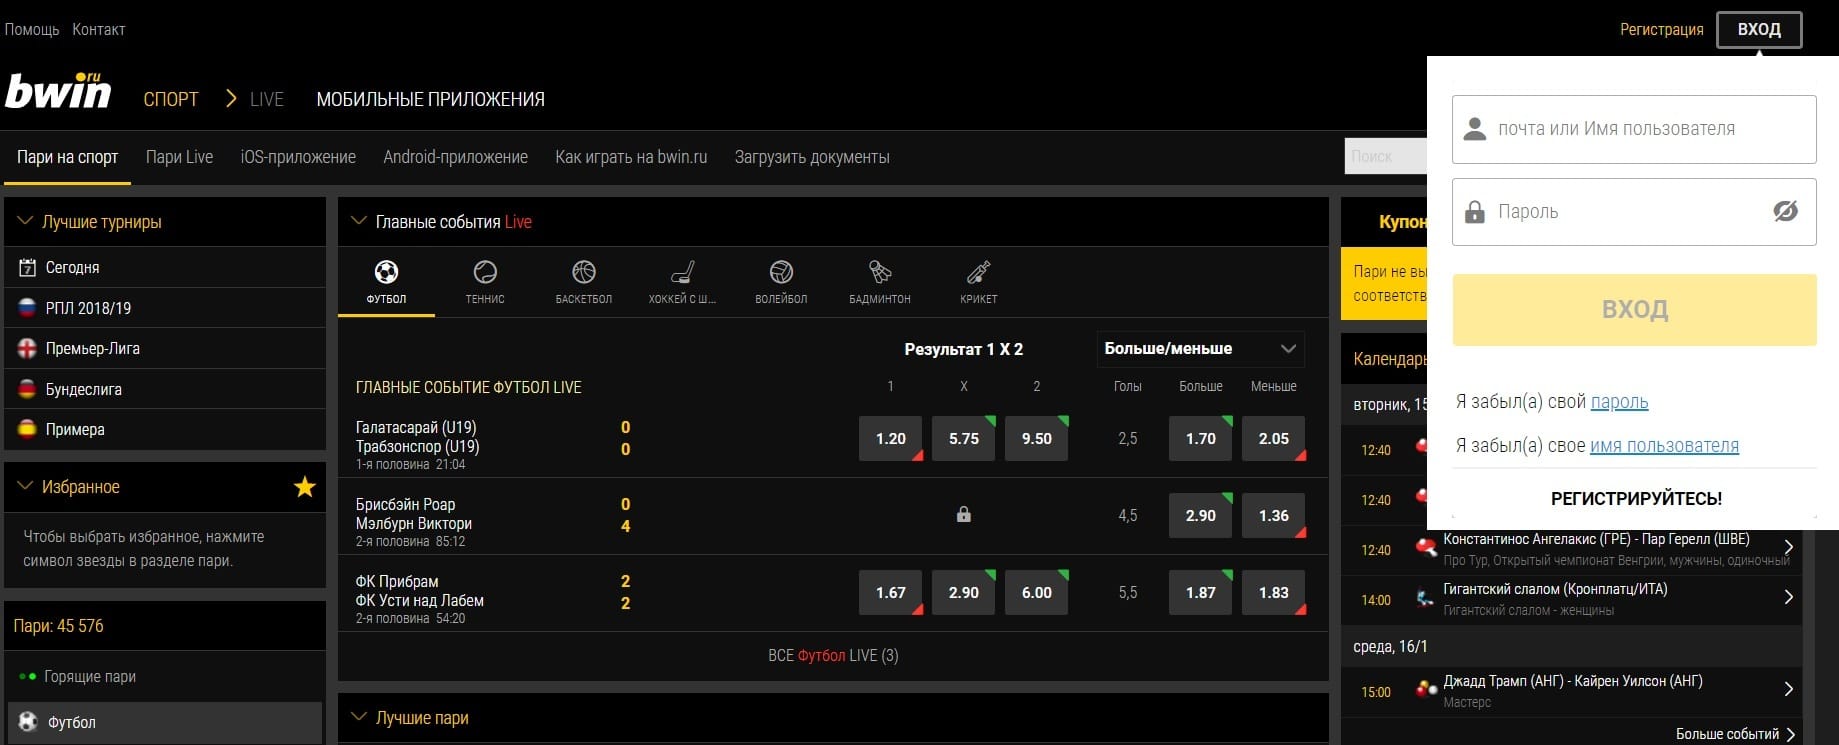Toggle password visibility eye icon

(1785, 211)
